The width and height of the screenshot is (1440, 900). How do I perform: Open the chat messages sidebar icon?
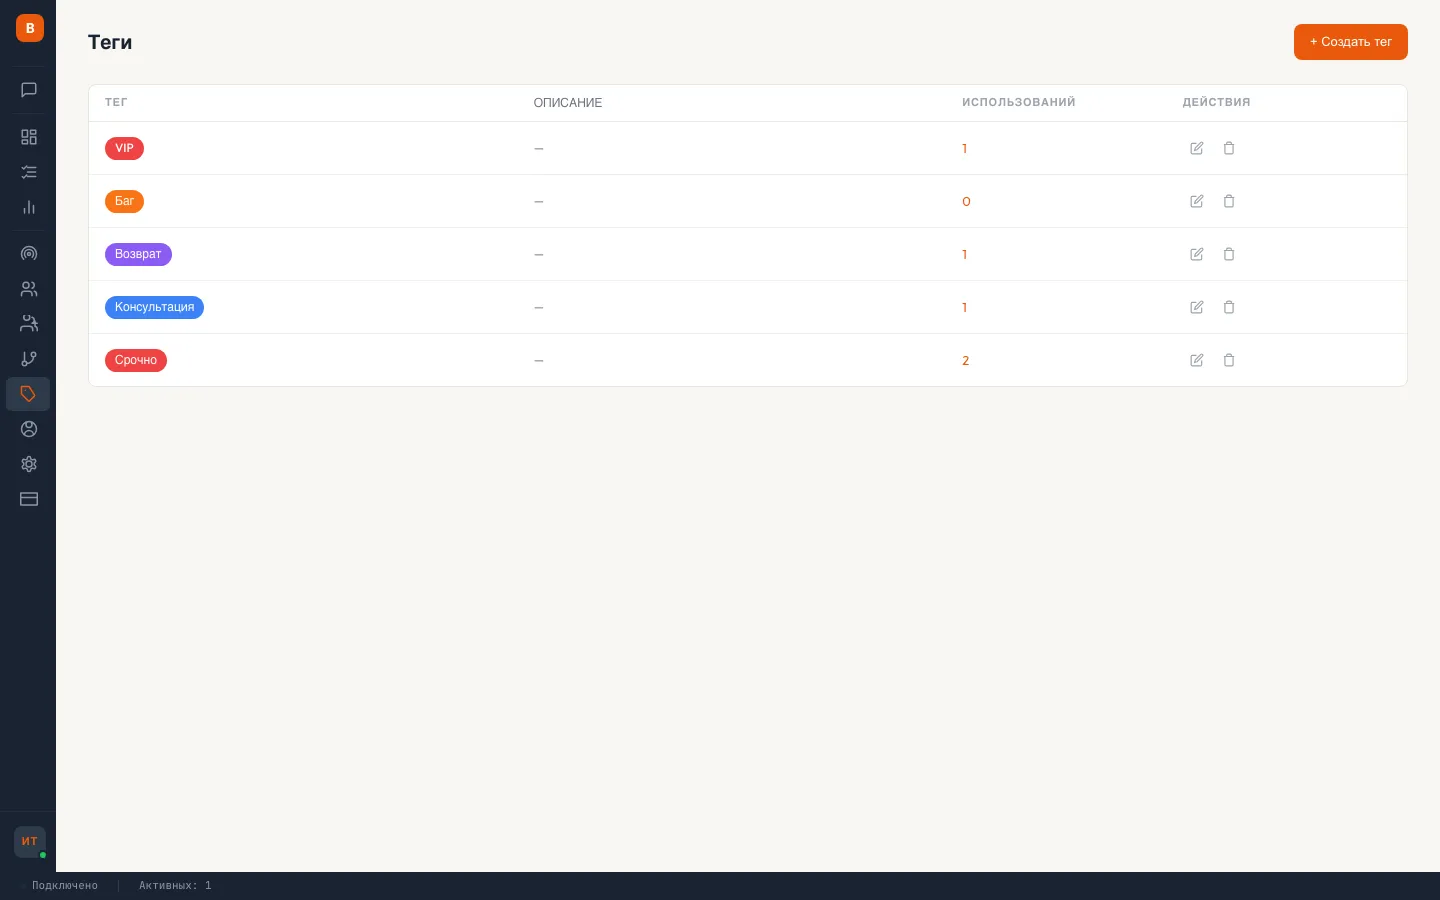click(29, 90)
